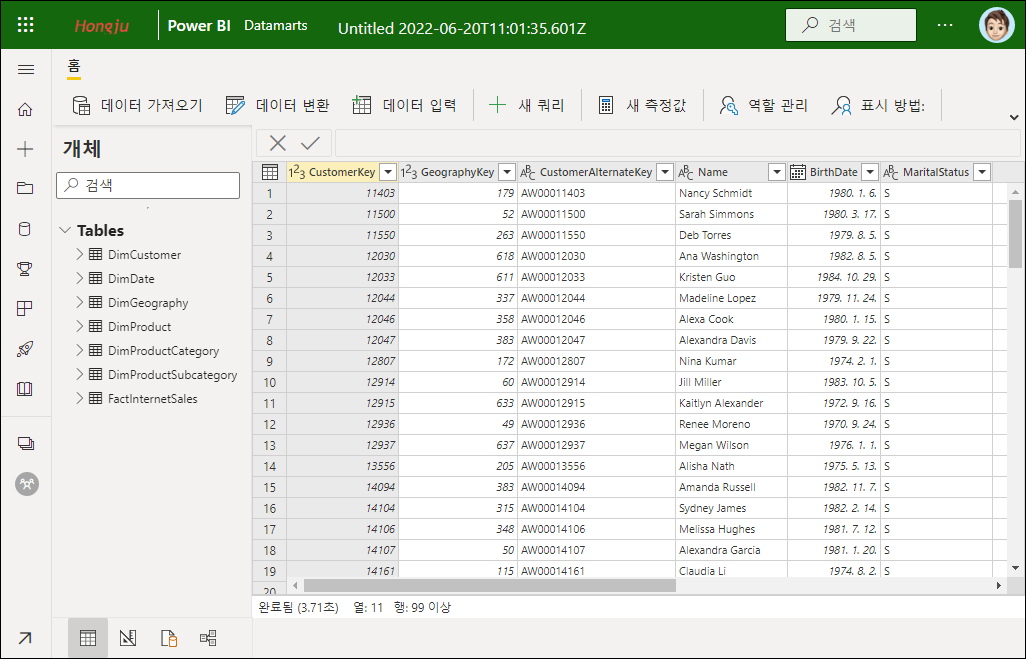Open BirthDate column filter dropdown
Image resolution: width=1026 pixels, height=659 pixels.
tap(870, 172)
